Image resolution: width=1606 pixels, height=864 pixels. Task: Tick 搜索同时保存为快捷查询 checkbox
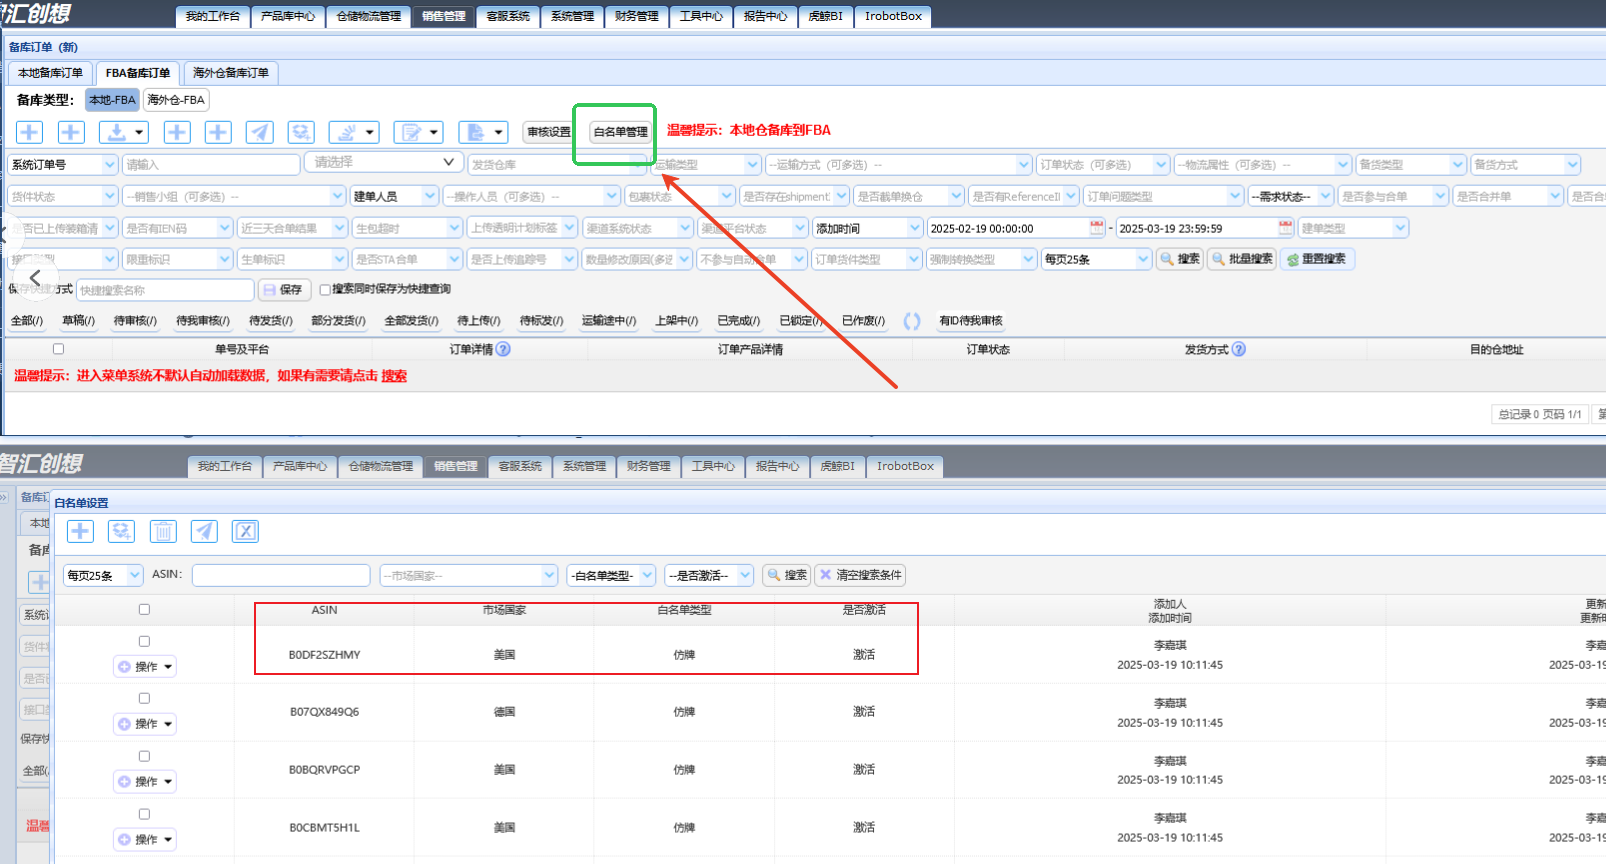pos(325,290)
